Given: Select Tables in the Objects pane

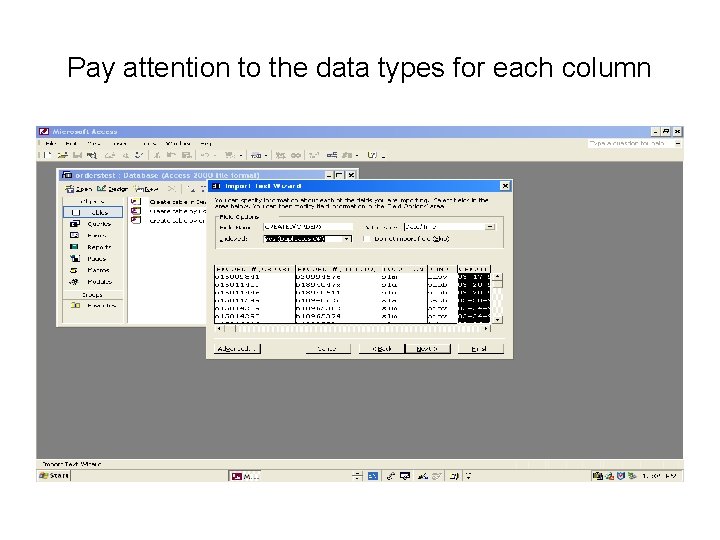Looking at the screenshot, I should click(93, 212).
